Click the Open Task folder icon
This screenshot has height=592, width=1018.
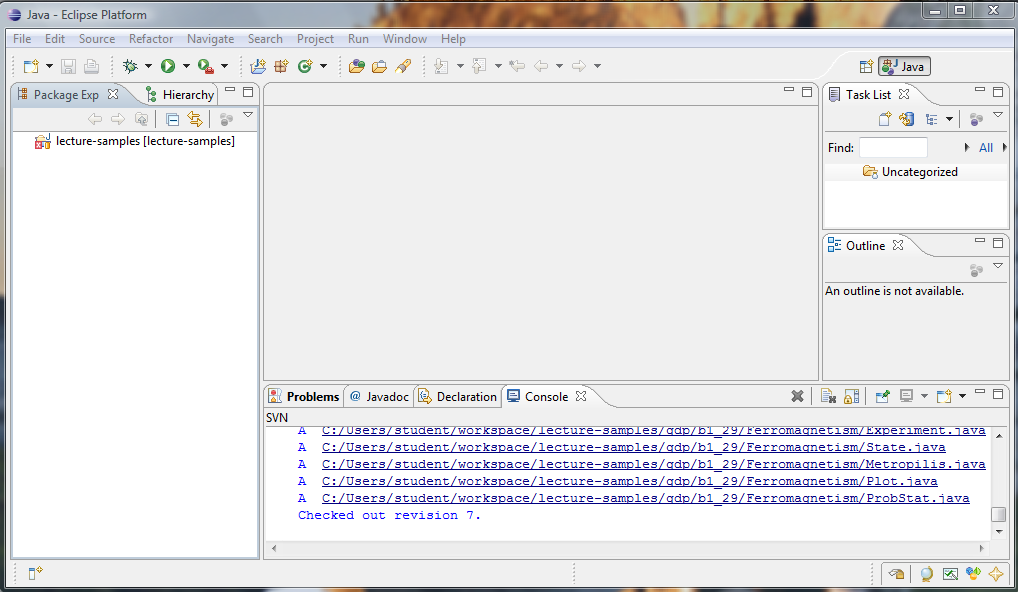click(x=380, y=66)
